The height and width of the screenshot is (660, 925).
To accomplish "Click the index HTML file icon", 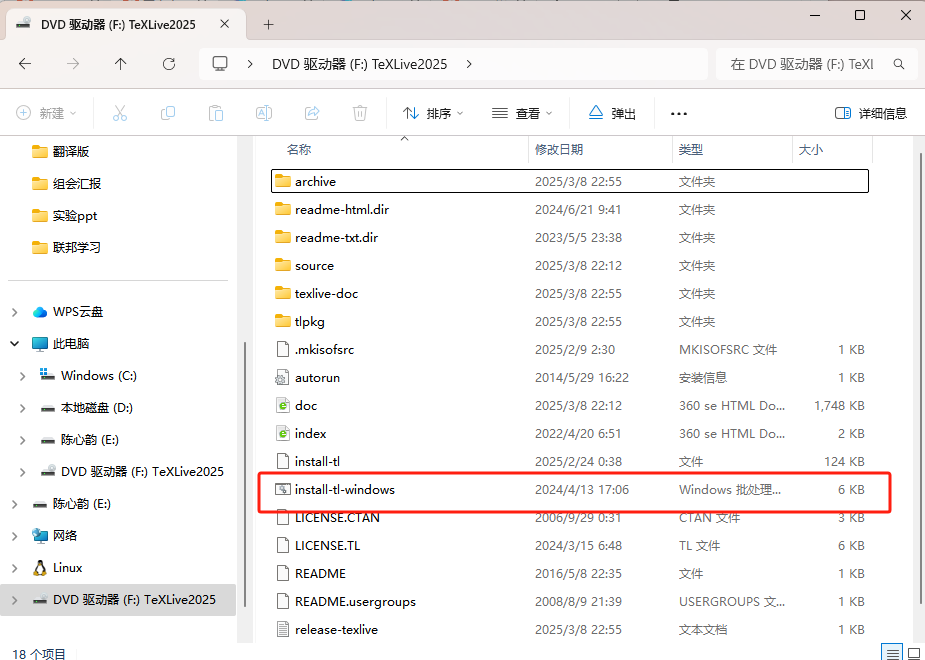I will [283, 434].
